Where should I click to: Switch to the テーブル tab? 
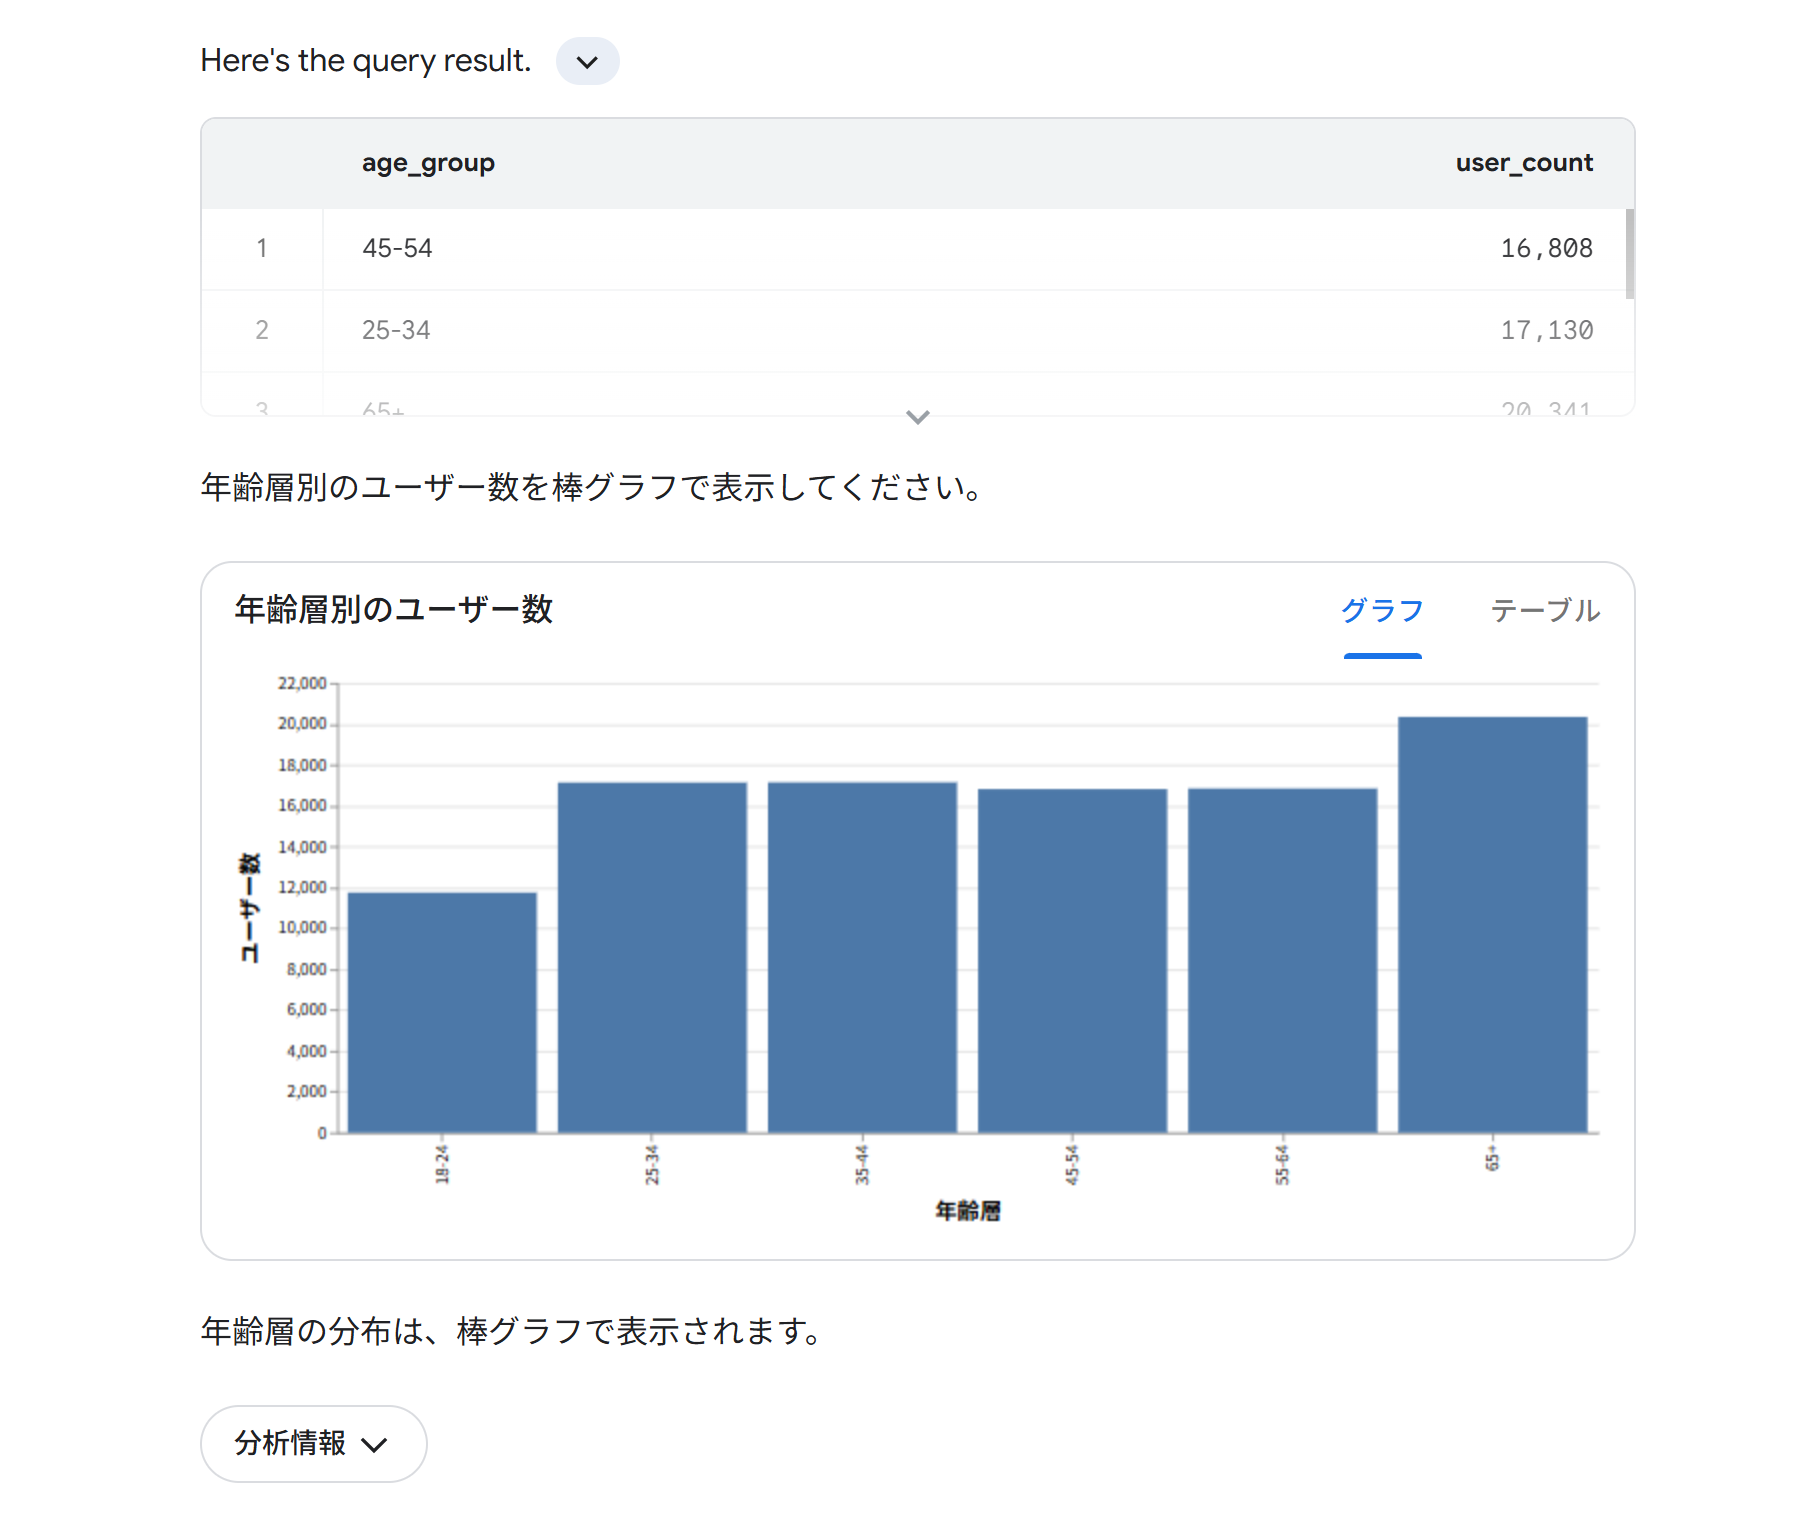pyautogui.click(x=1545, y=611)
